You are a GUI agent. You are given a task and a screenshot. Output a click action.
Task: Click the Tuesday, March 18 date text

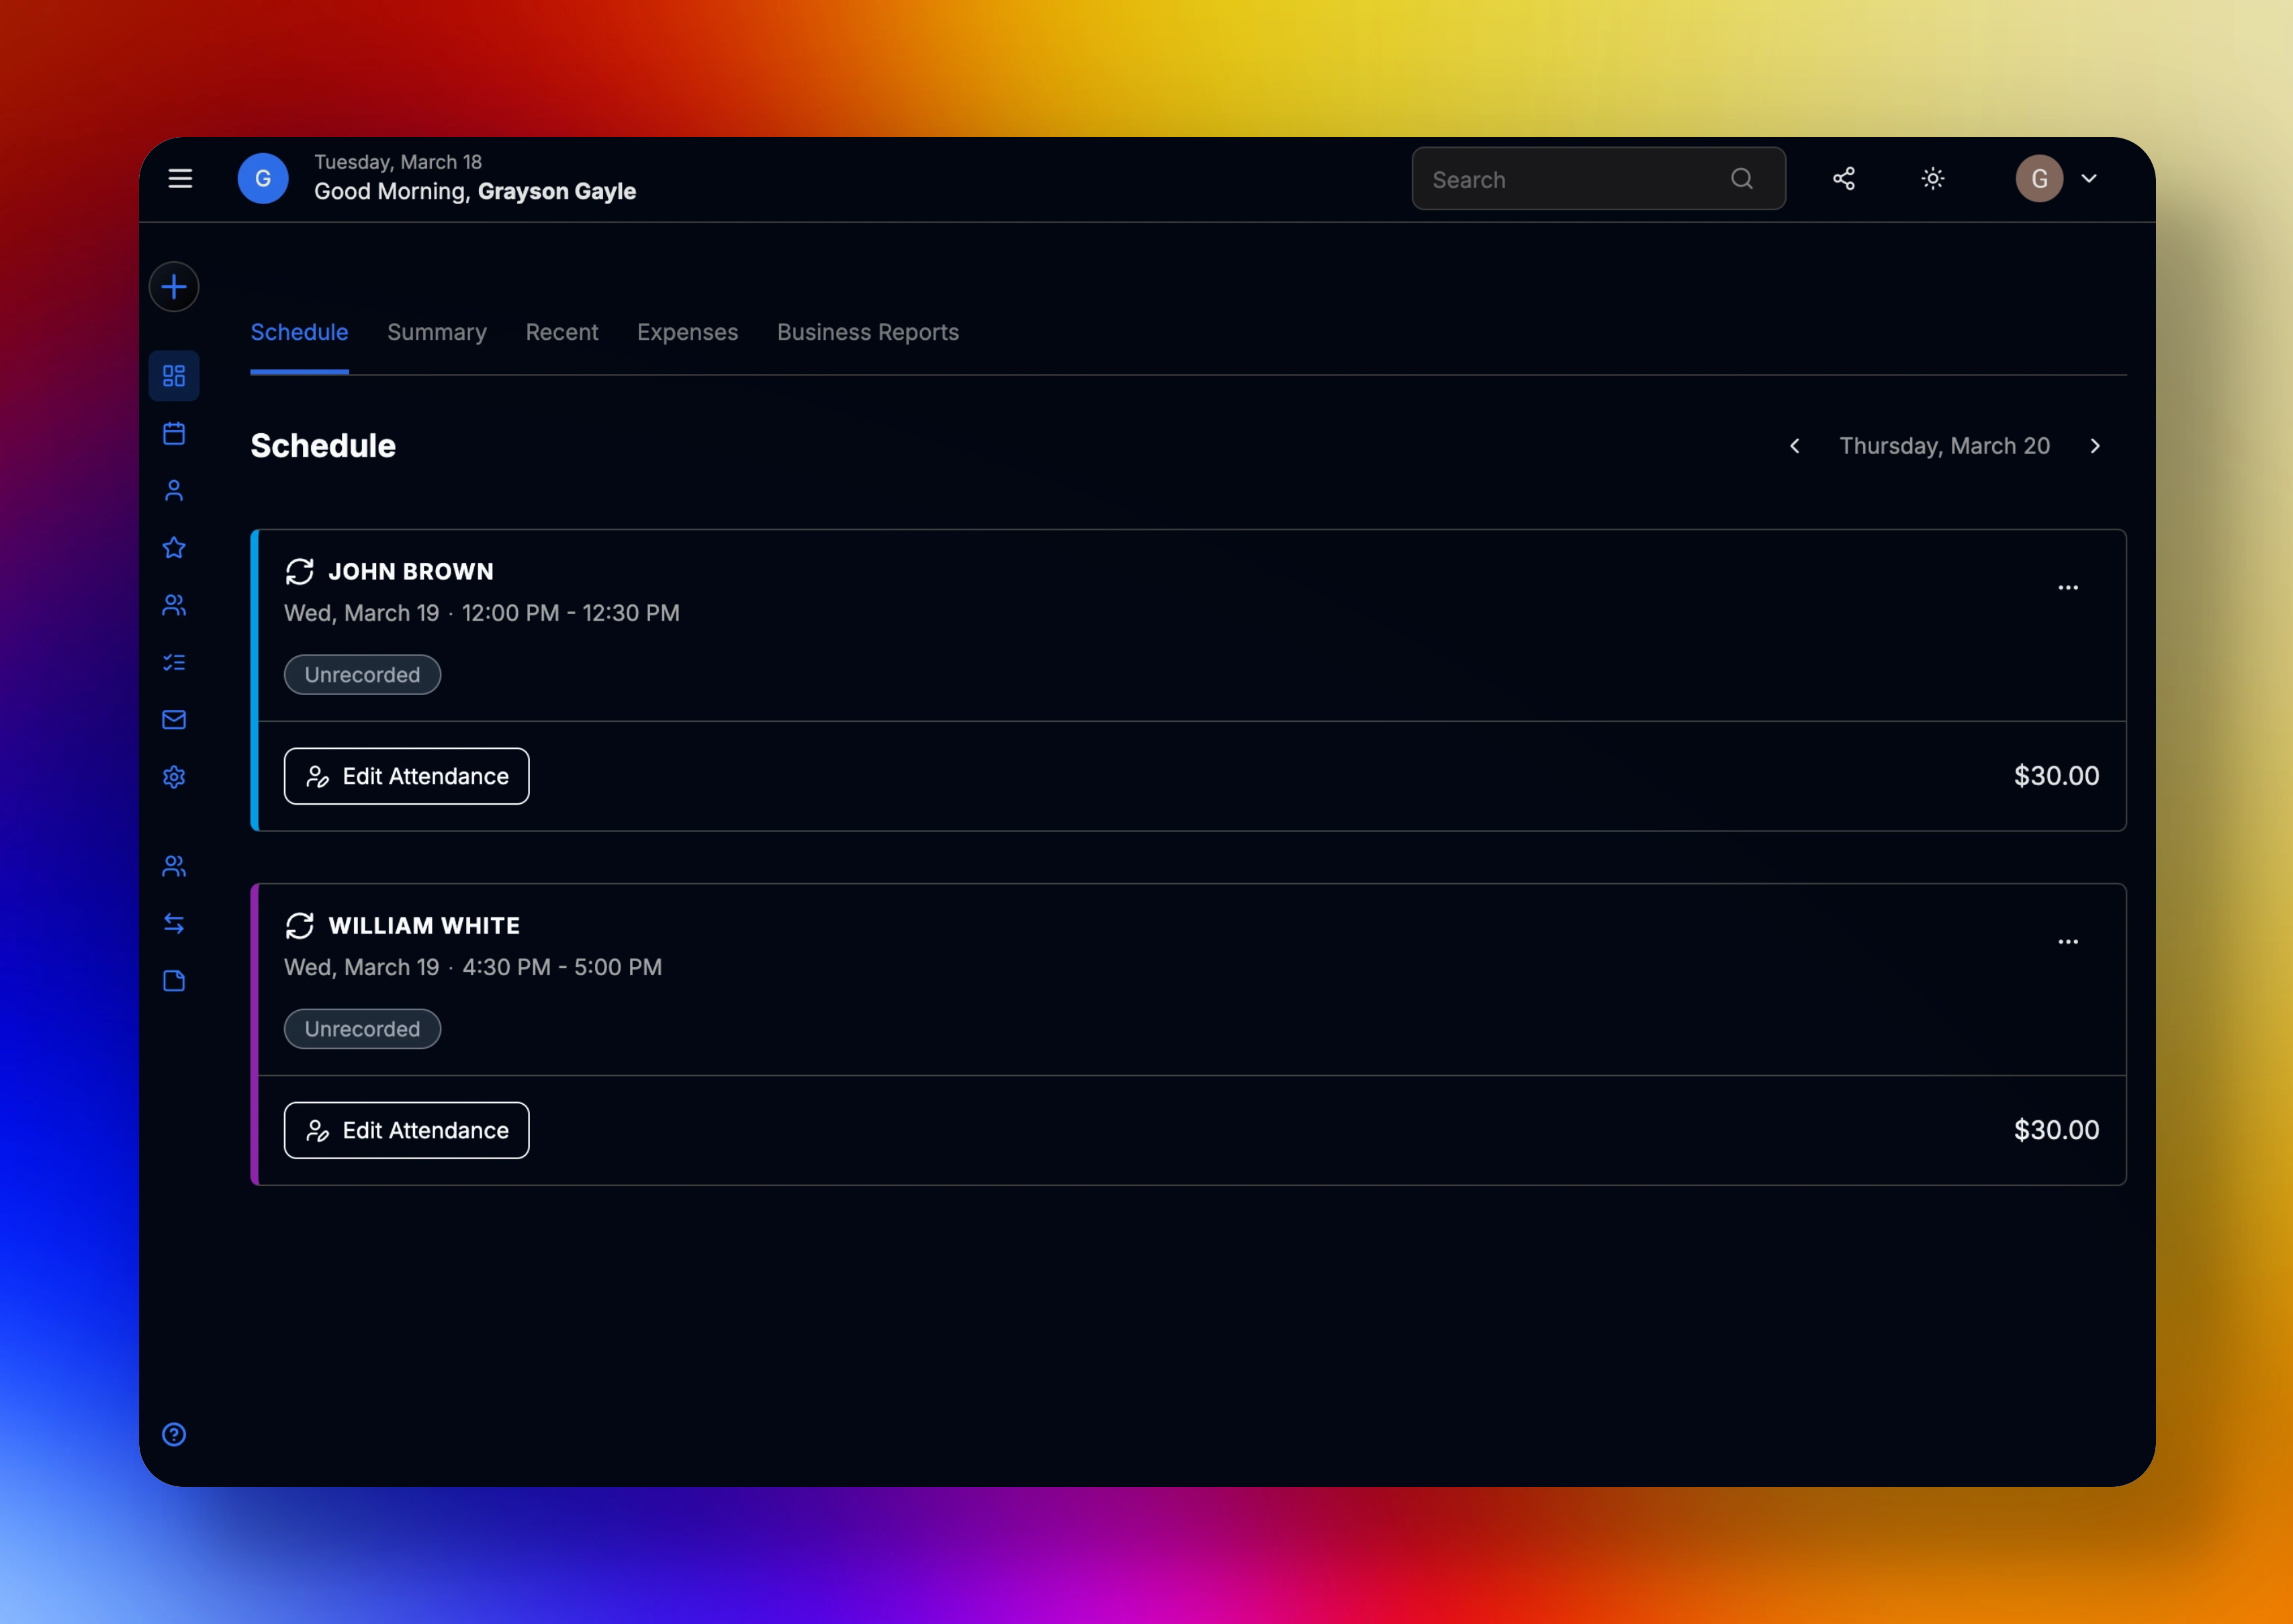[x=398, y=162]
